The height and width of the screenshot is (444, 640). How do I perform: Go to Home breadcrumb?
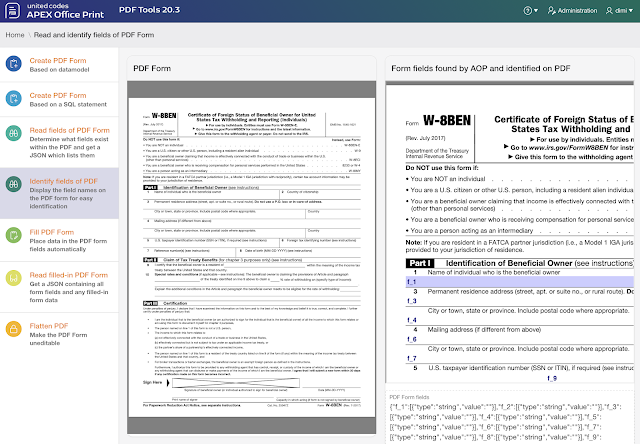click(15, 35)
